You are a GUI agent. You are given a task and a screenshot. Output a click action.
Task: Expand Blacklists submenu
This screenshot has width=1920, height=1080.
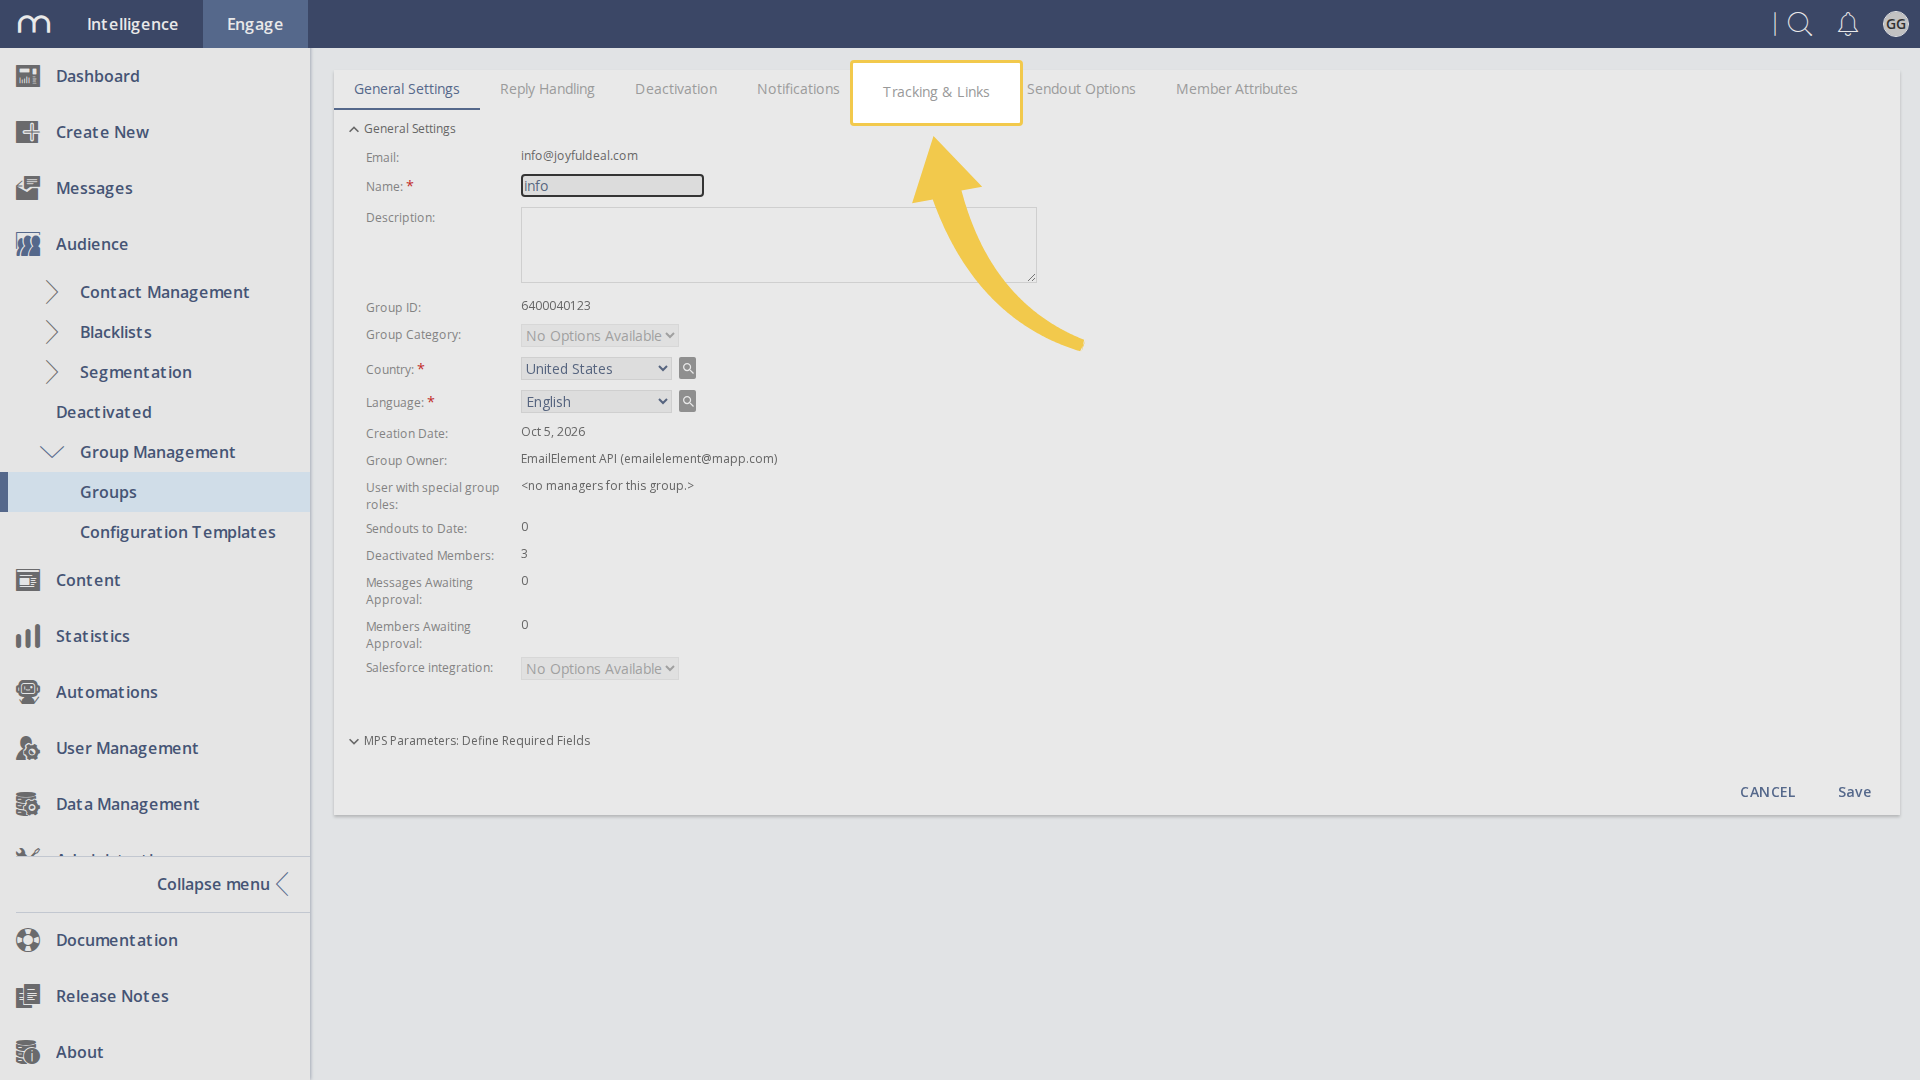click(52, 332)
